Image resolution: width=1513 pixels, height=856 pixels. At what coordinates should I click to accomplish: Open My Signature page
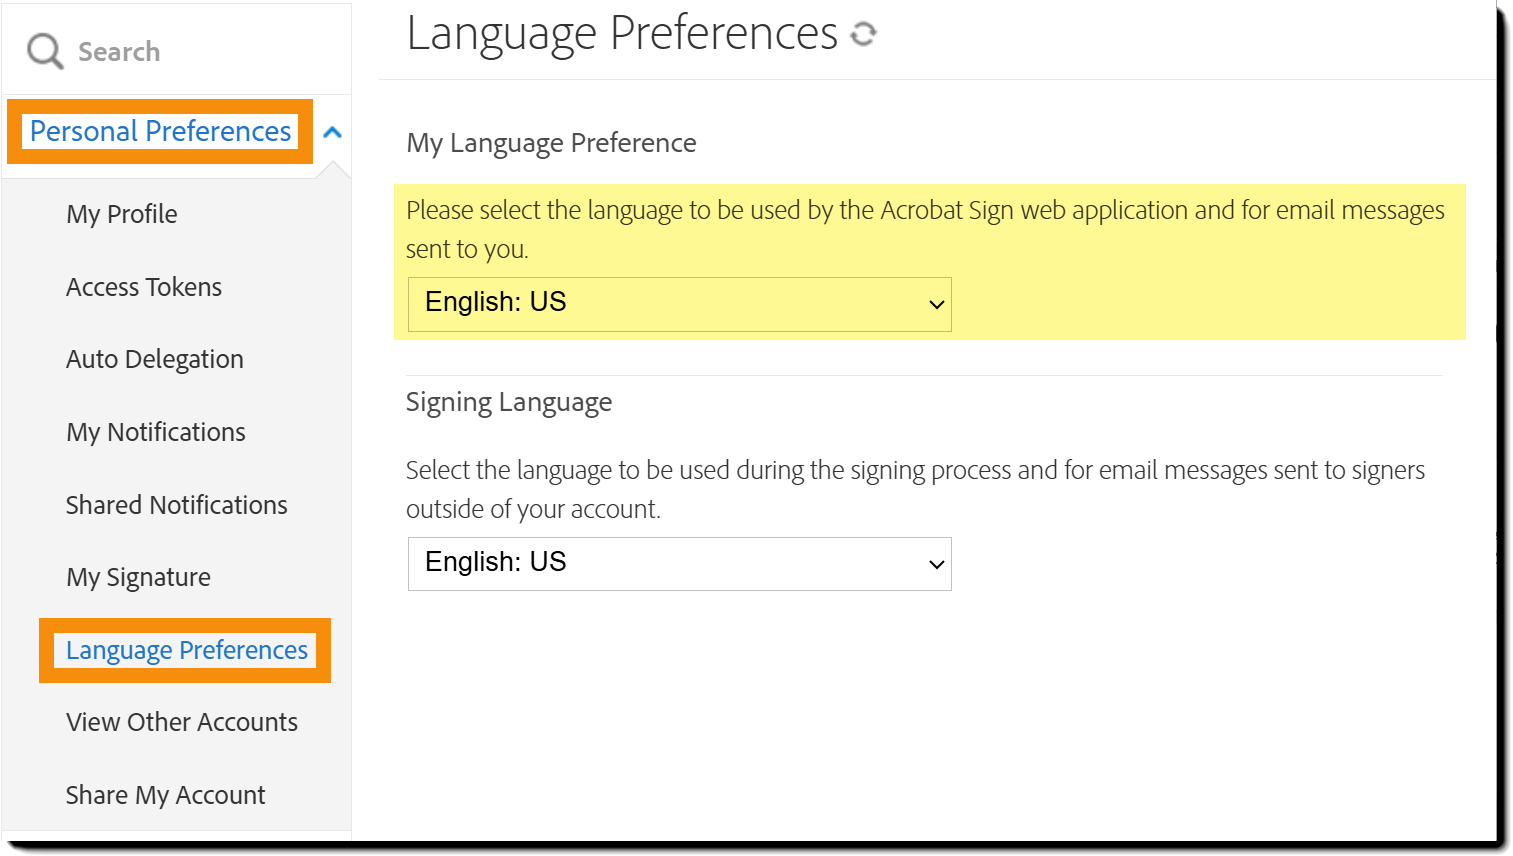tap(139, 577)
